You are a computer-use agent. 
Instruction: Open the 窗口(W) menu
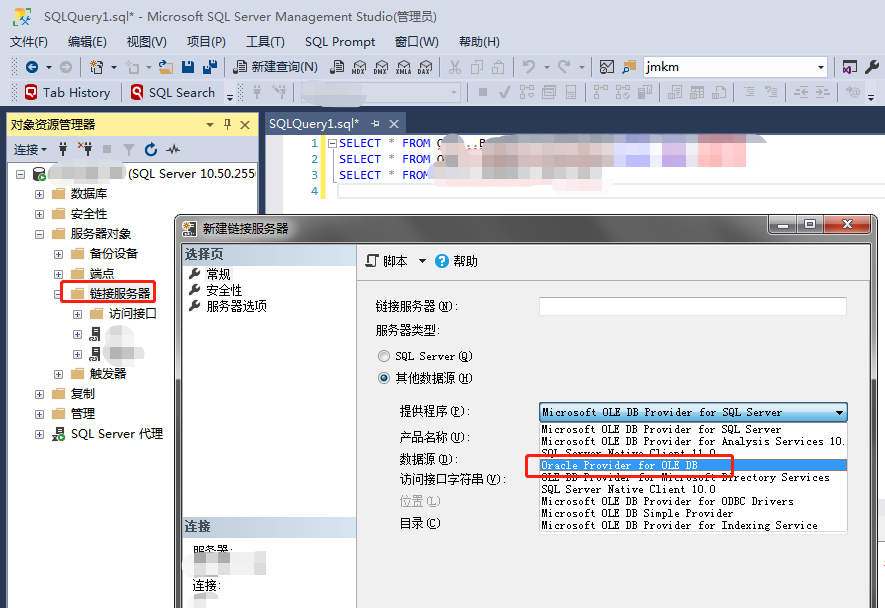pos(417,42)
